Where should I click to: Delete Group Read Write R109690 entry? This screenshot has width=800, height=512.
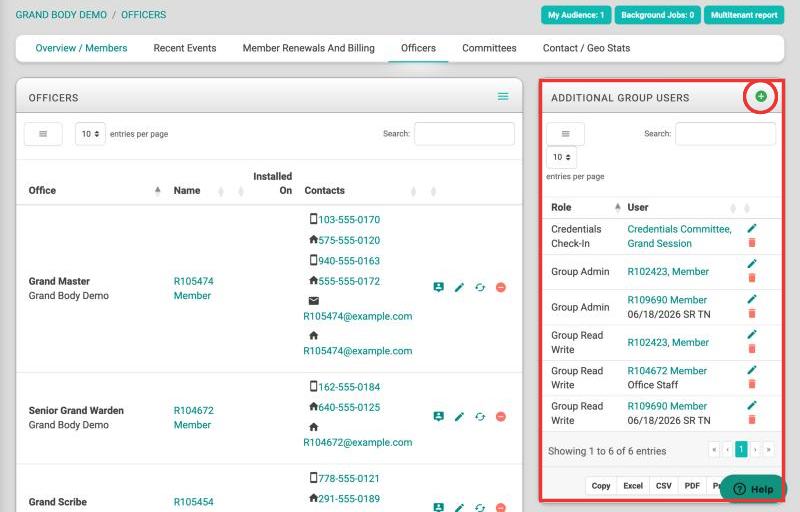point(752,420)
